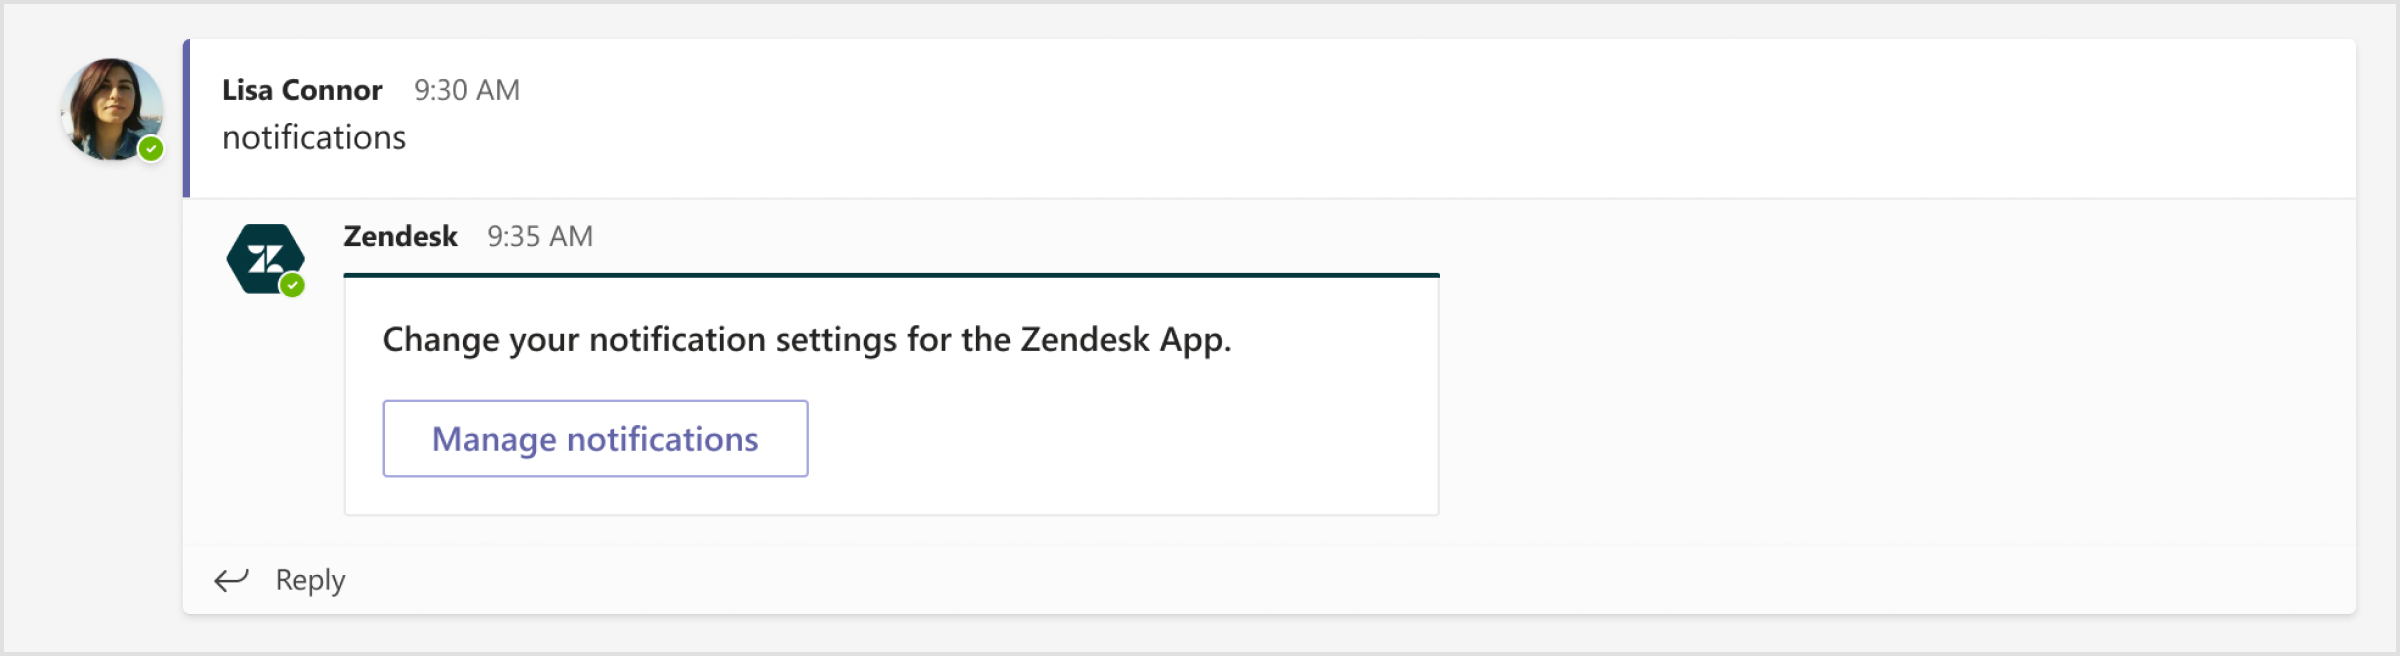Viewport: 2400px width, 656px height.
Task: Click the Change your notification settings heading
Action: pyautogui.click(x=806, y=338)
